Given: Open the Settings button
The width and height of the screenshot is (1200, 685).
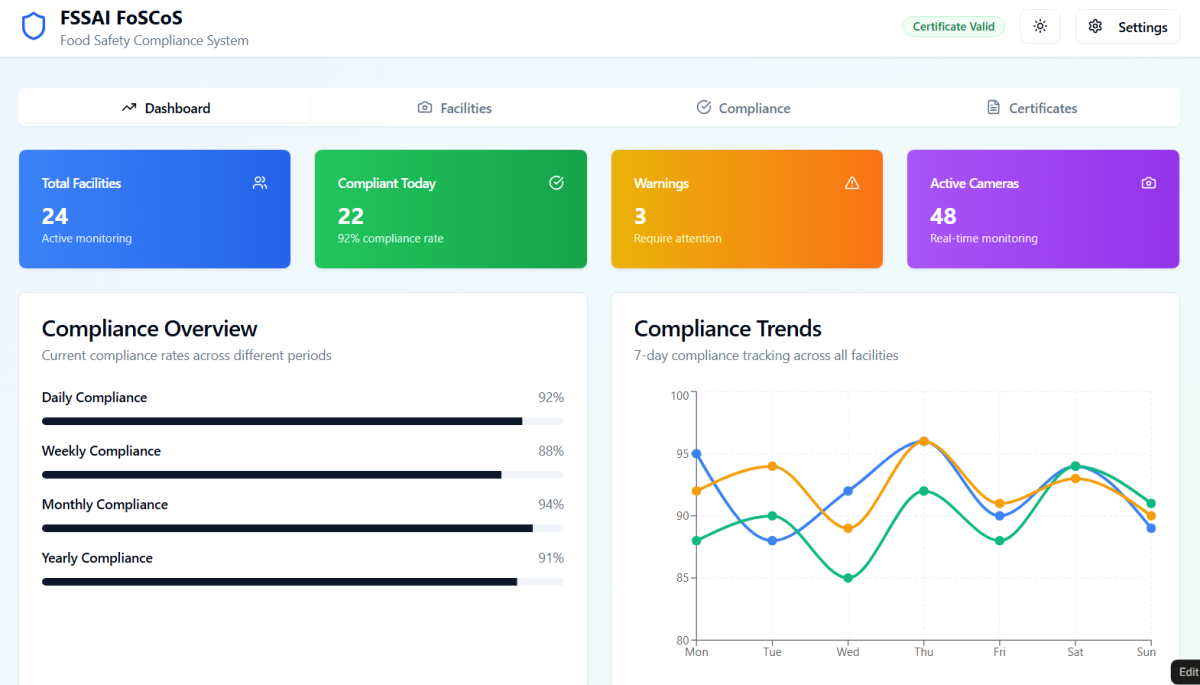Looking at the screenshot, I should click(x=1127, y=27).
